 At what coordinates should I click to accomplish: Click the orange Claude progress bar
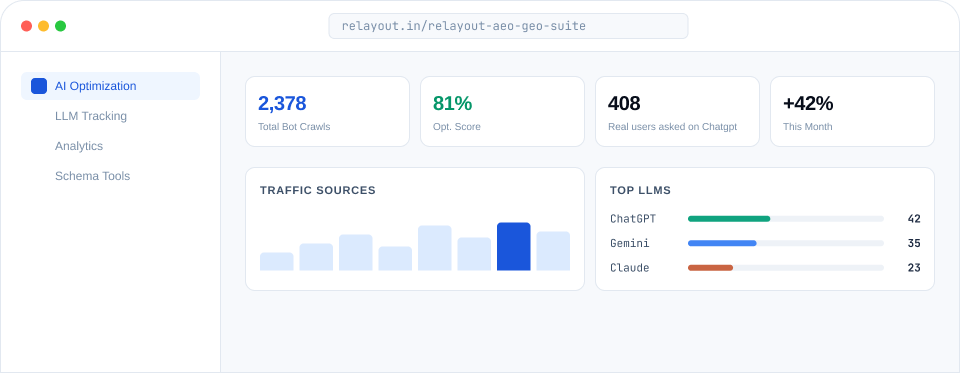click(x=711, y=268)
